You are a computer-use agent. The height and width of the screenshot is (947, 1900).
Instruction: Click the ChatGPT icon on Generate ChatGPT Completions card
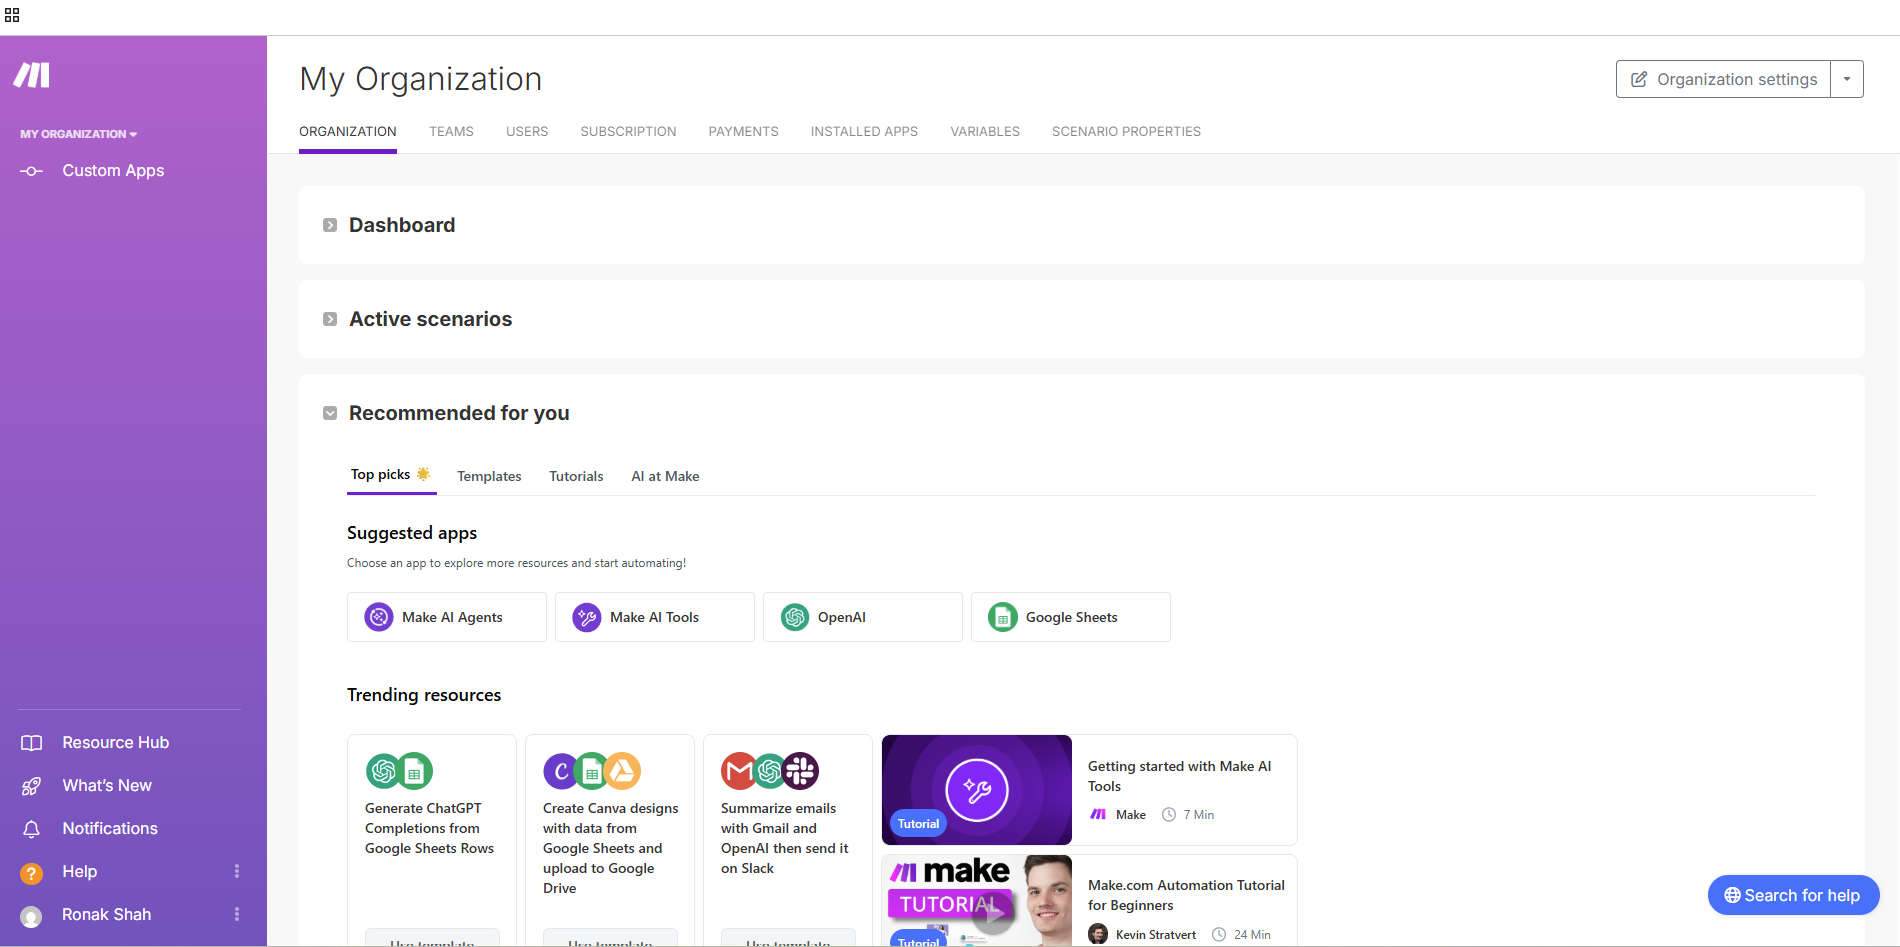(383, 771)
